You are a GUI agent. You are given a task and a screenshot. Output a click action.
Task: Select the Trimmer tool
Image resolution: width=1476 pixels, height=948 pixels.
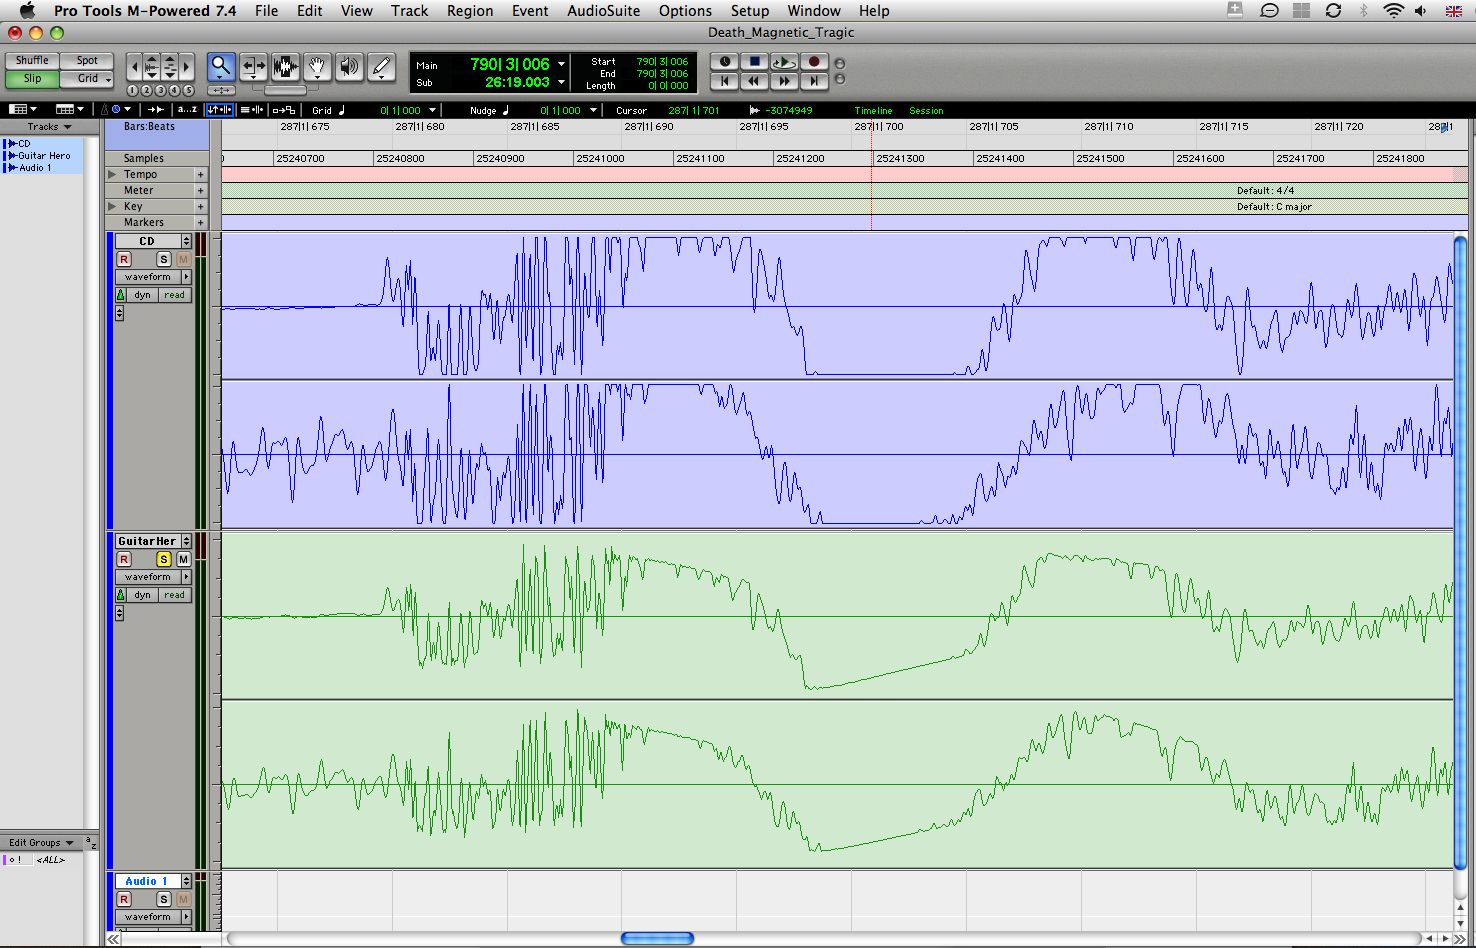253,67
